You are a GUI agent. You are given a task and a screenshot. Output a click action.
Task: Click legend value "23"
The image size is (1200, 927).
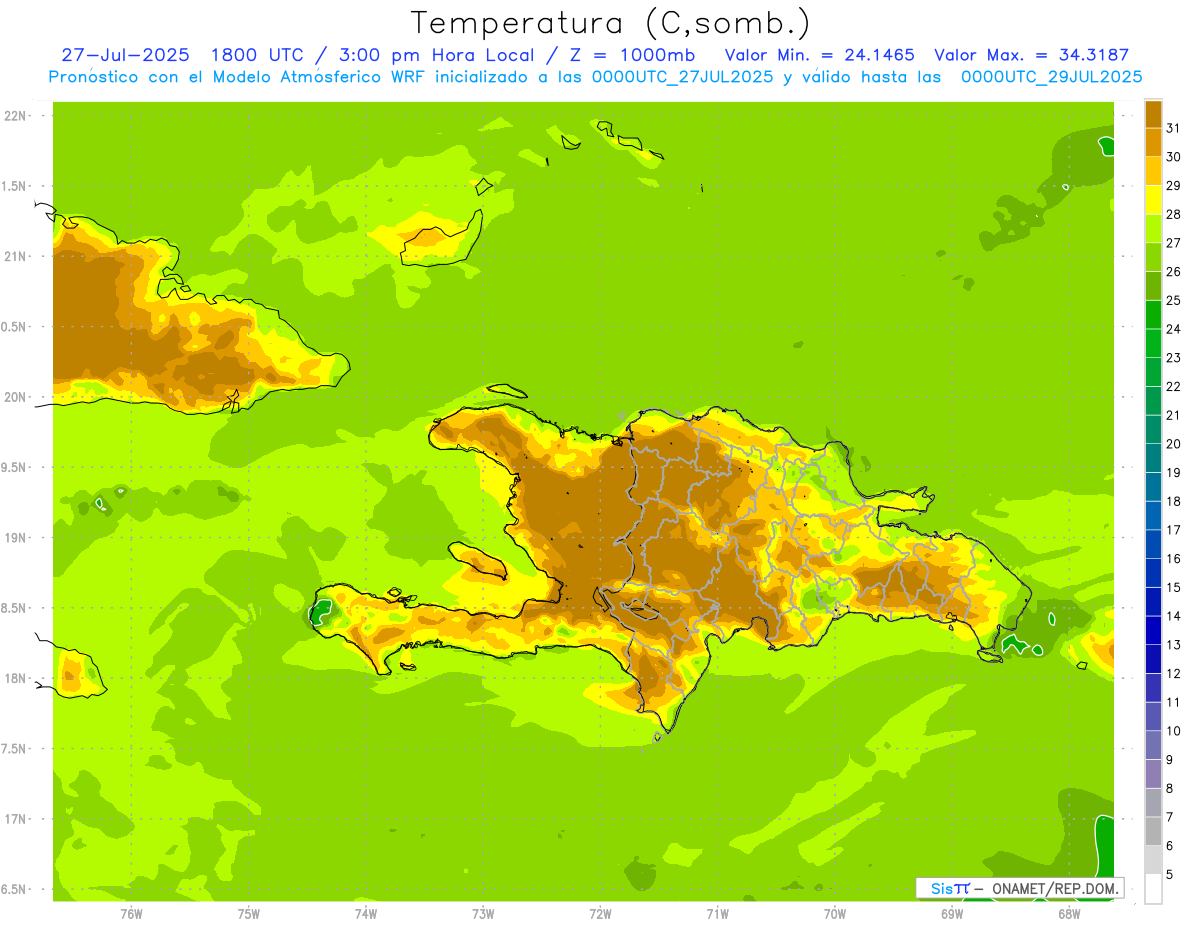tap(1173, 358)
